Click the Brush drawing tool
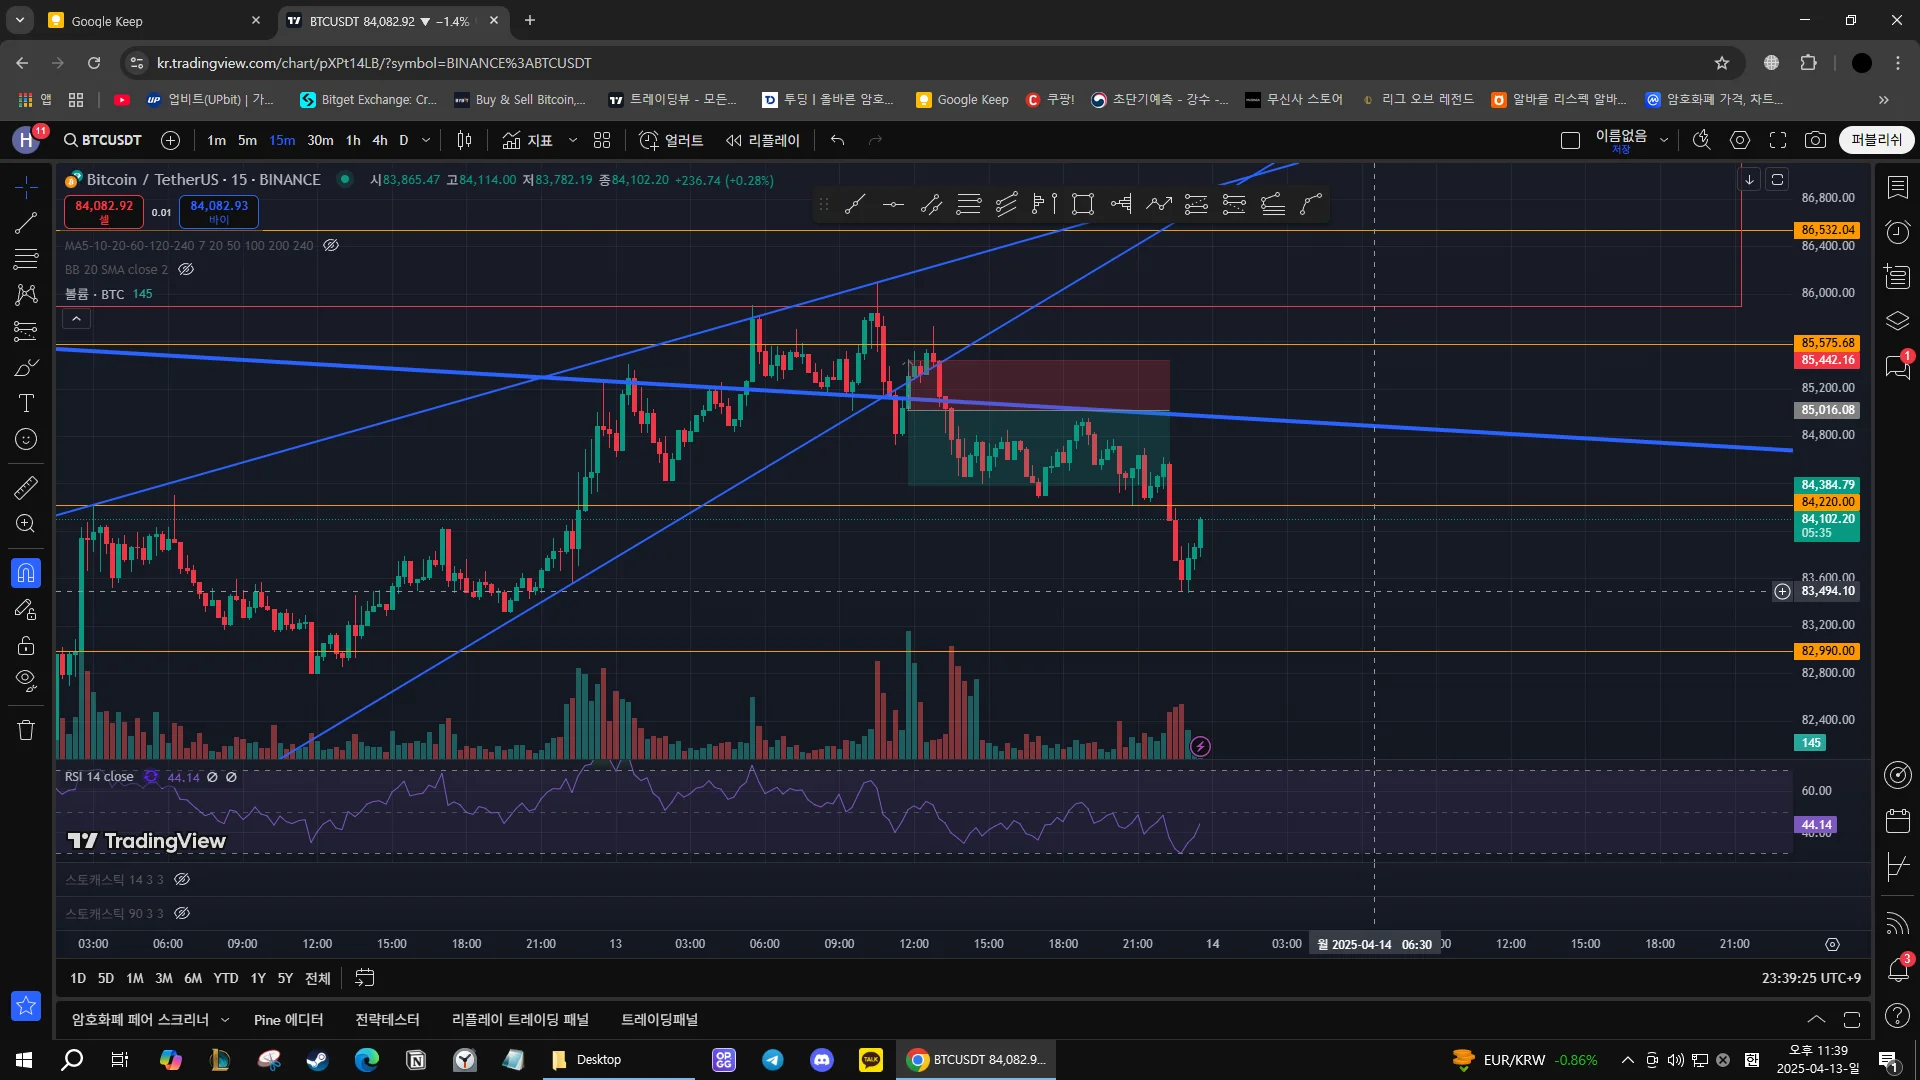This screenshot has width=1920, height=1080. 26,368
